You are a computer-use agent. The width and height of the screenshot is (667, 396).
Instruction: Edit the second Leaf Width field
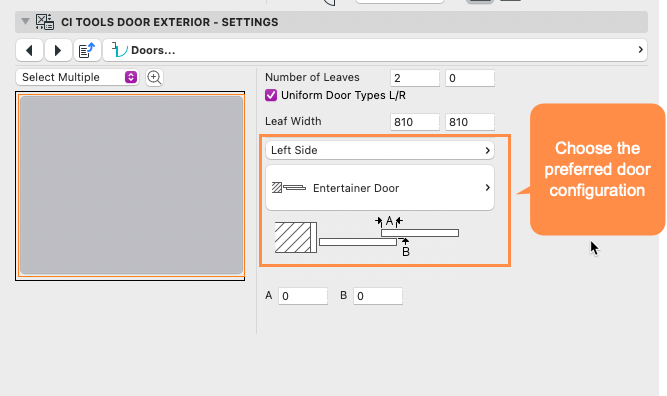click(470, 122)
